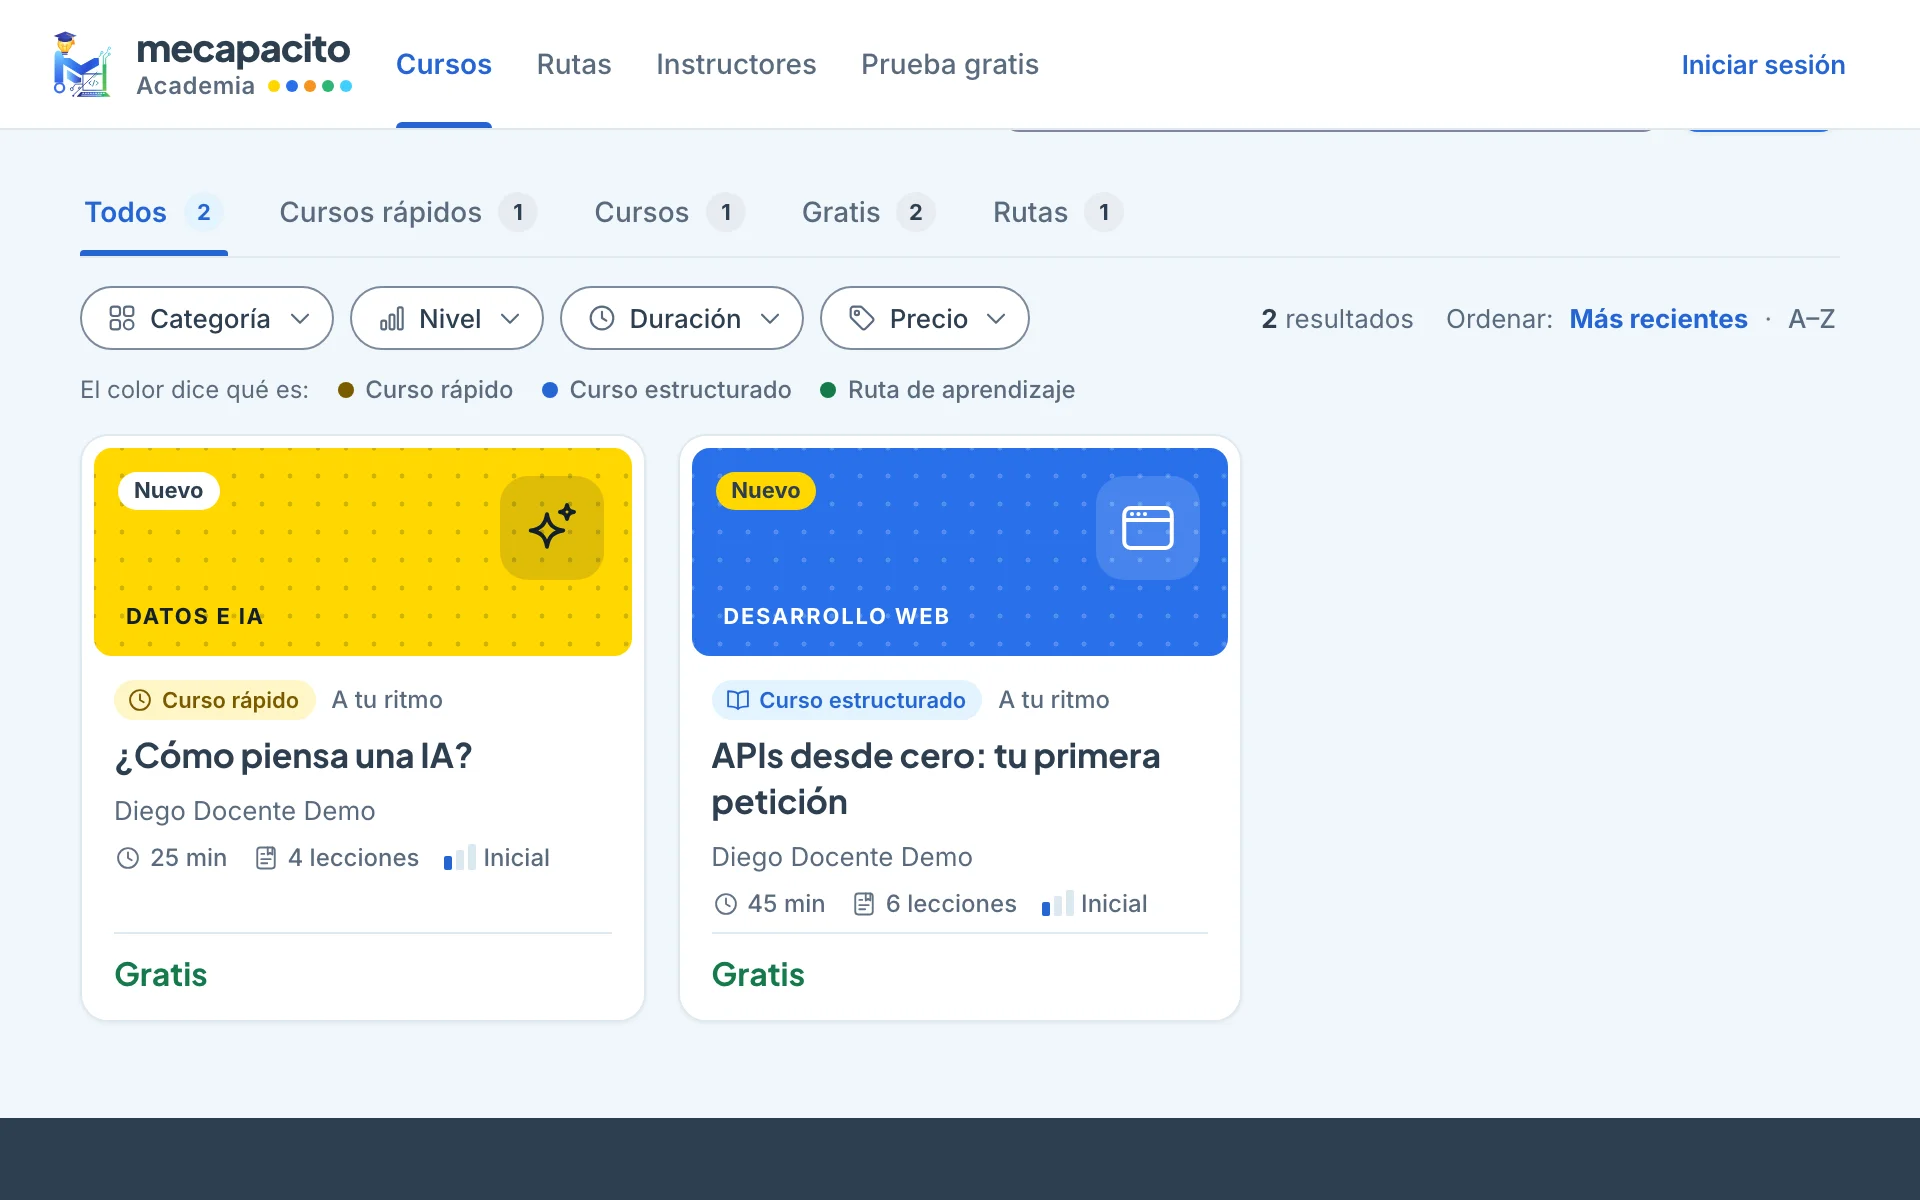
Task: Click the Duración clock icon
Action: tap(602, 318)
